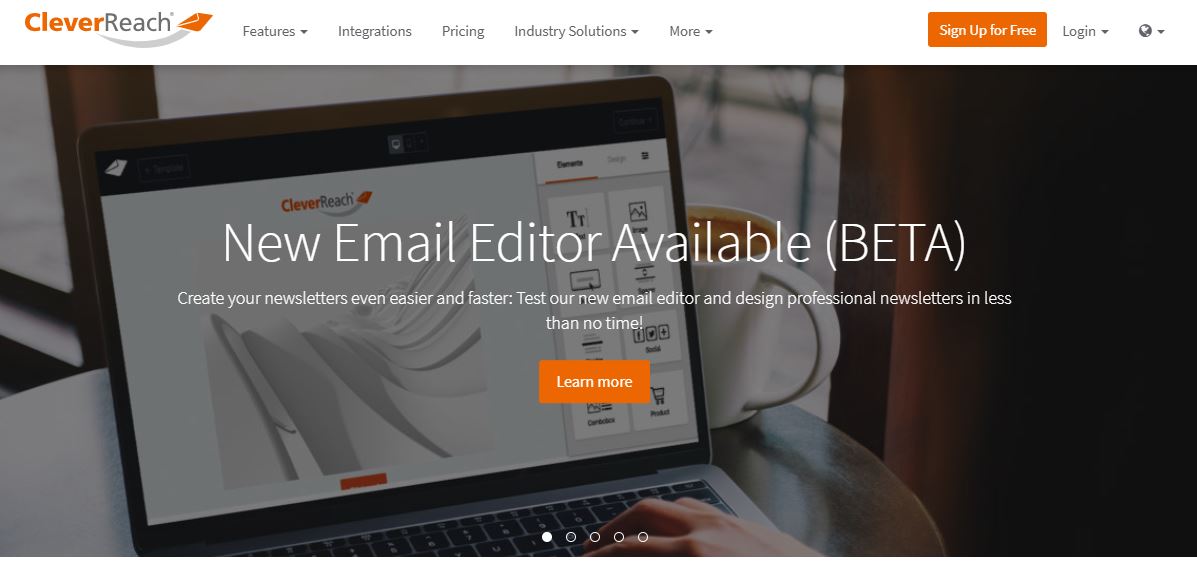Open the More dropdown menu

[691, 31]
